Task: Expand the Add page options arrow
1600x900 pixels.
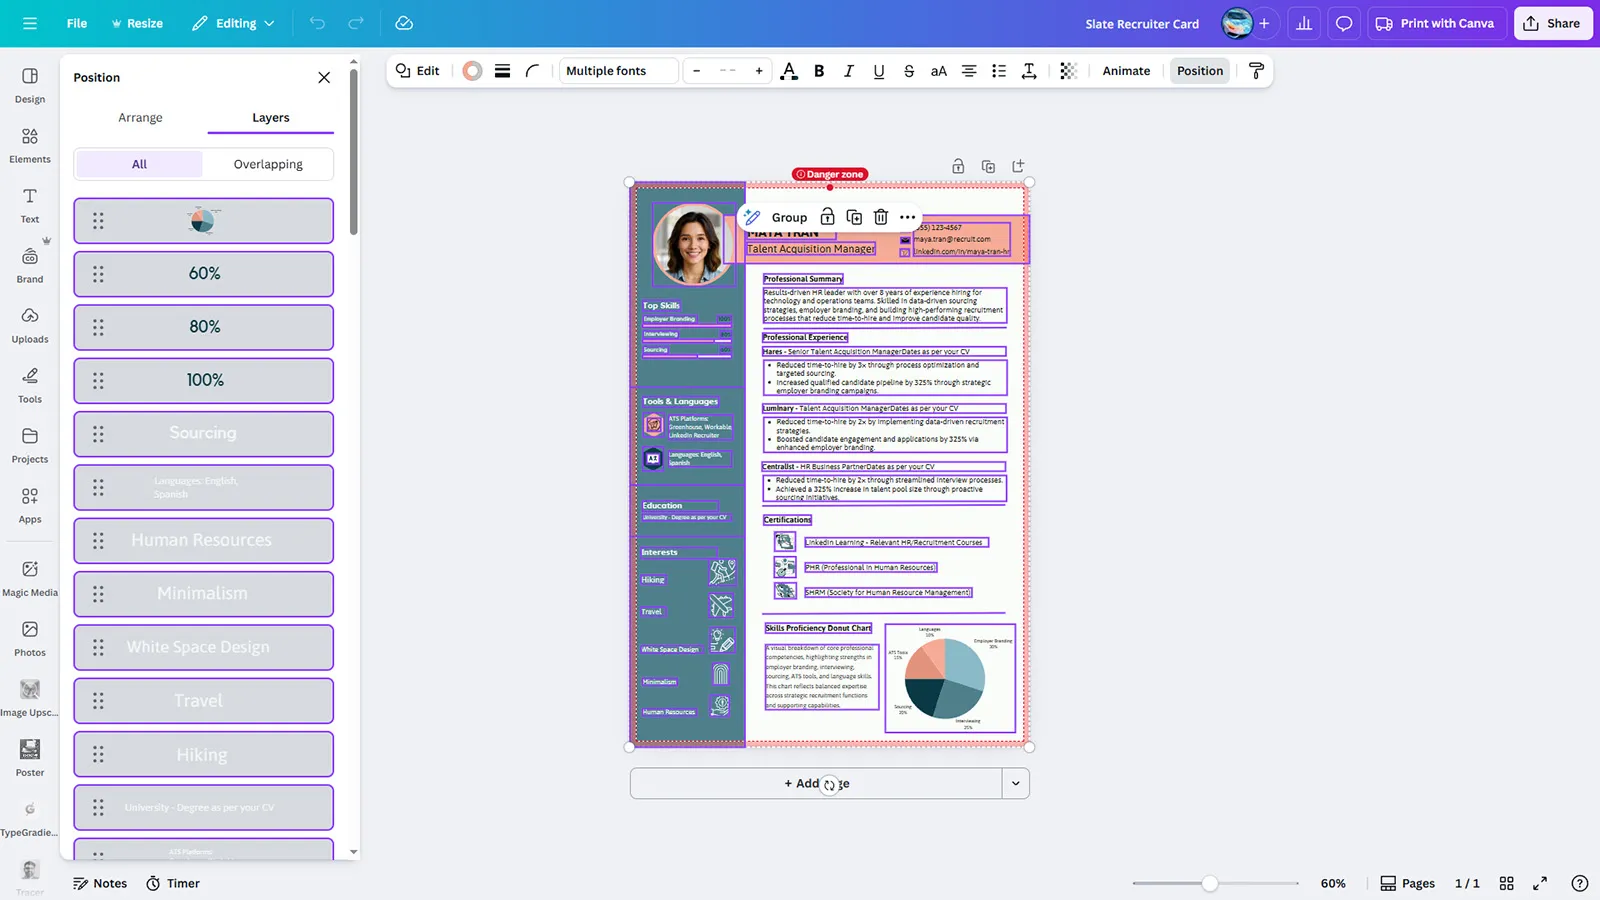Action: [1015, 783]
